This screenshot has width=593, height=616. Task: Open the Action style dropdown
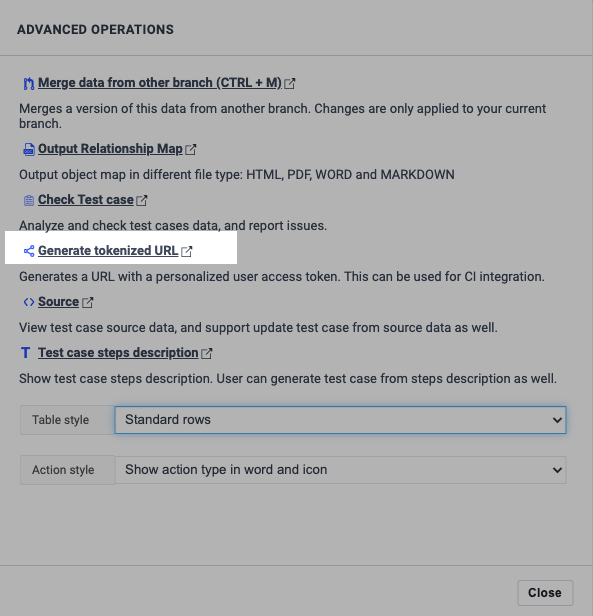coord(340,470)
